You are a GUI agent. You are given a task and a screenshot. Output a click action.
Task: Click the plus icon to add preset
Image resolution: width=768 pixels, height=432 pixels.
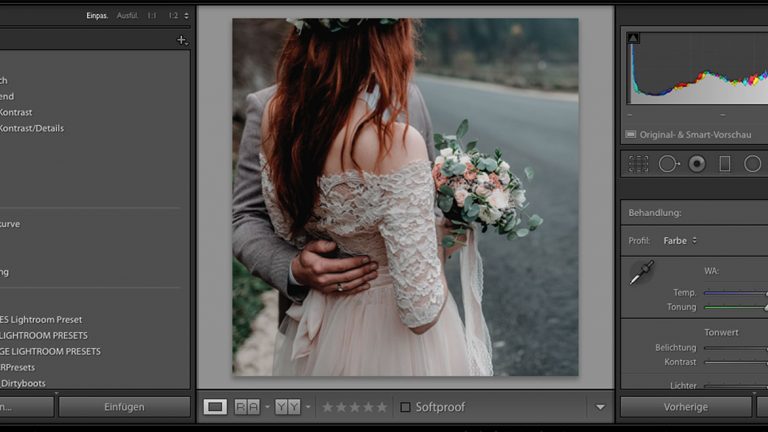tap(181, 40)
